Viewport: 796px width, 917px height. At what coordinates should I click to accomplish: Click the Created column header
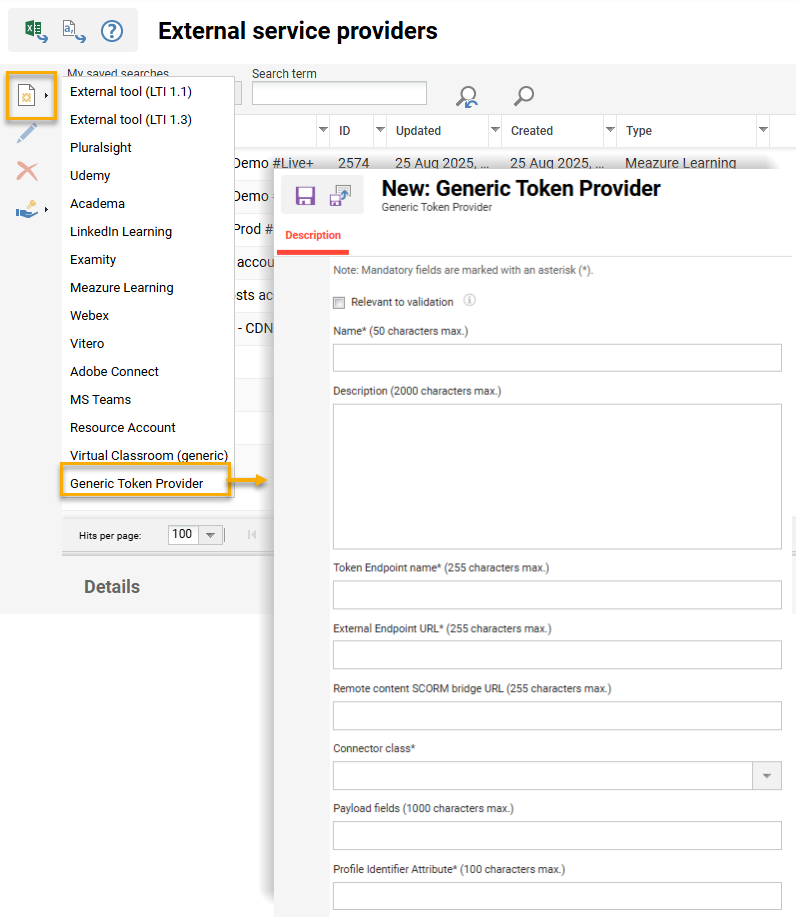532,131
